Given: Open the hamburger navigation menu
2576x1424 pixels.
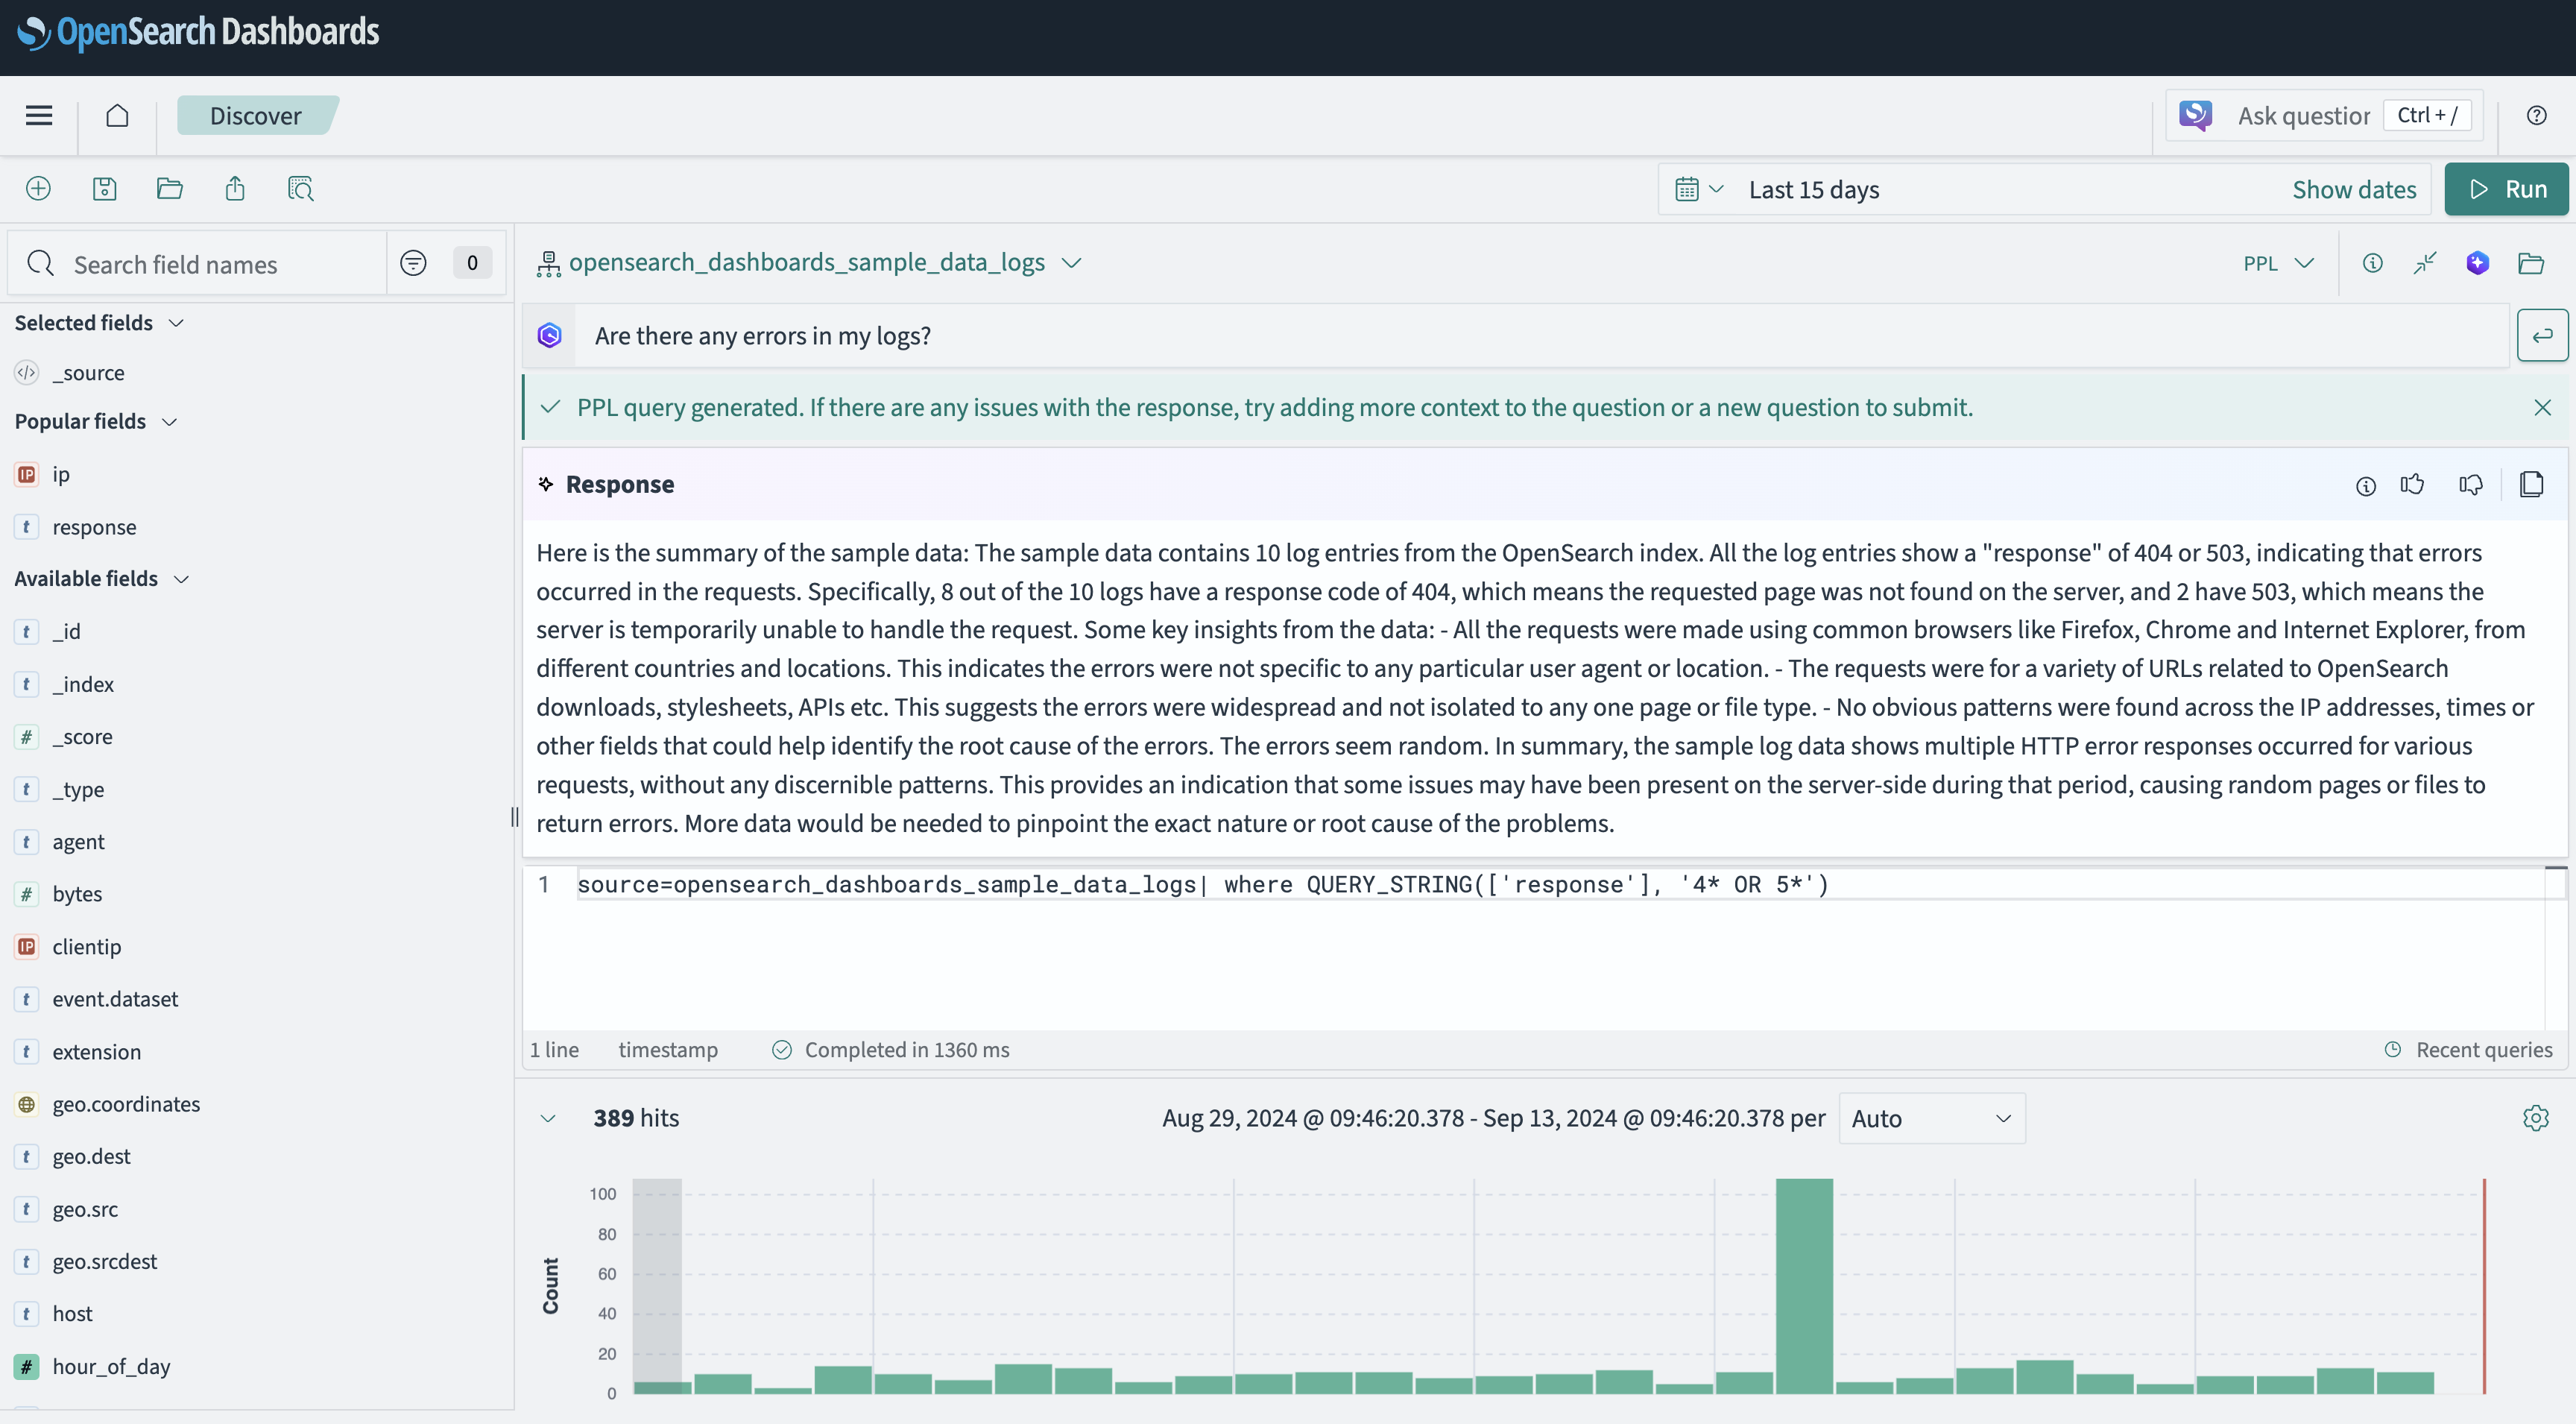Looking at the screenshot, I should pyautogui.click(x=39, y=116).
